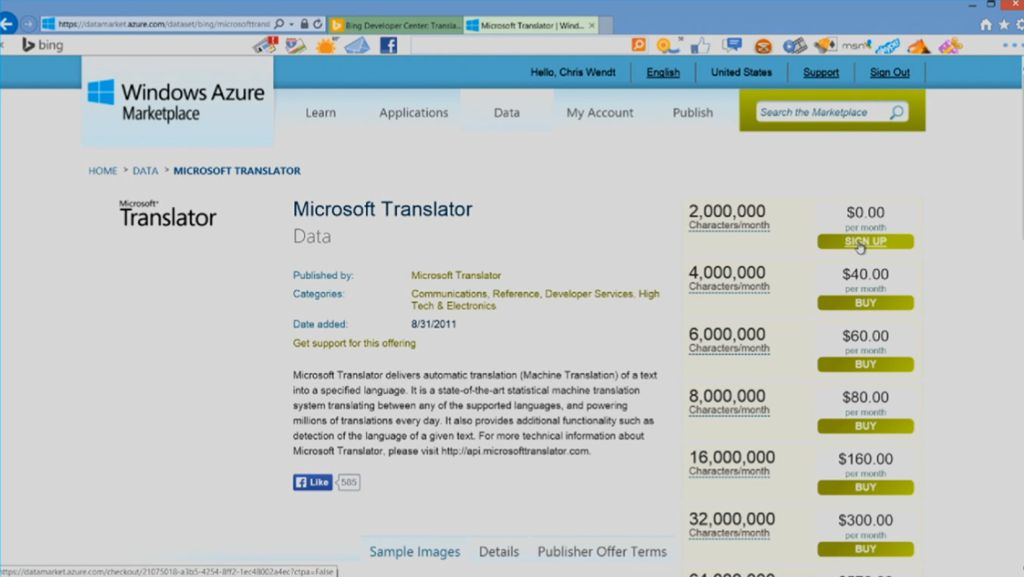
Task: Close the Microsoft Translator tab
Action: pos(592,25)
